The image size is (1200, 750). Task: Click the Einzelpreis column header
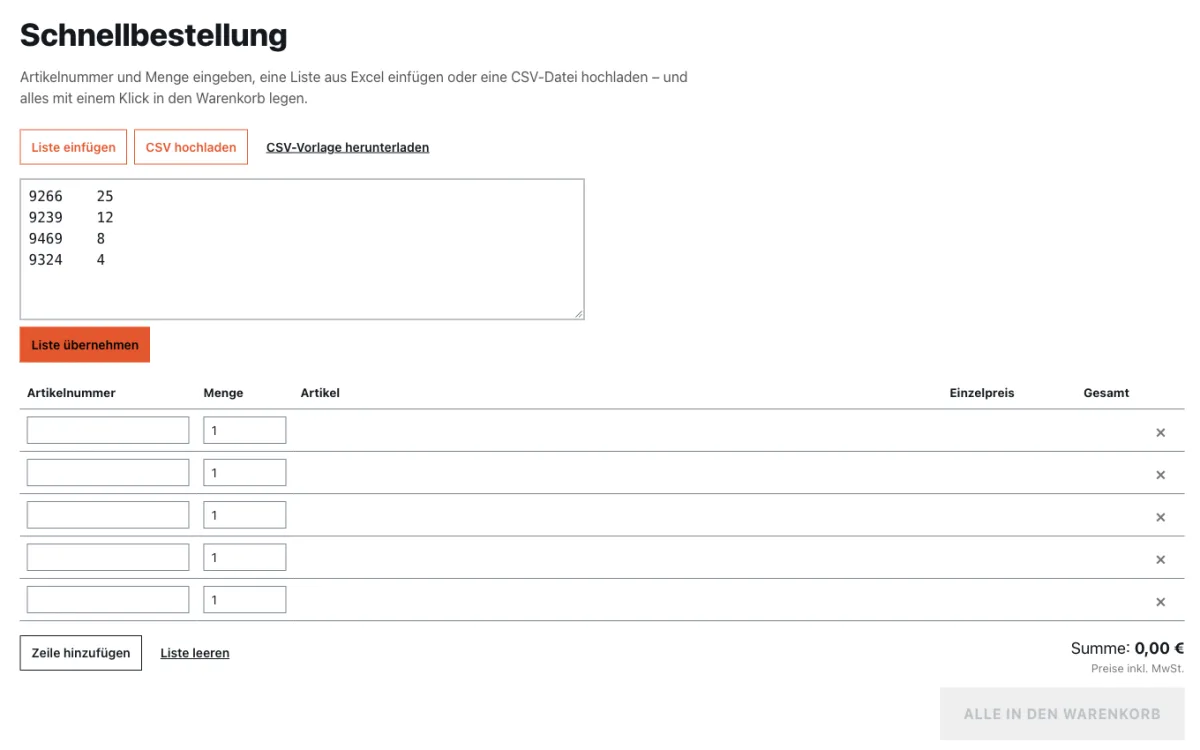(x=982, y=393)
